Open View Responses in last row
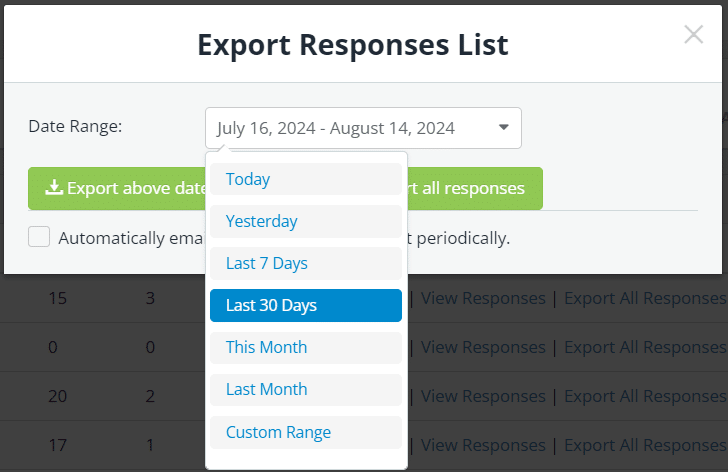 click(x=483, y=445)
